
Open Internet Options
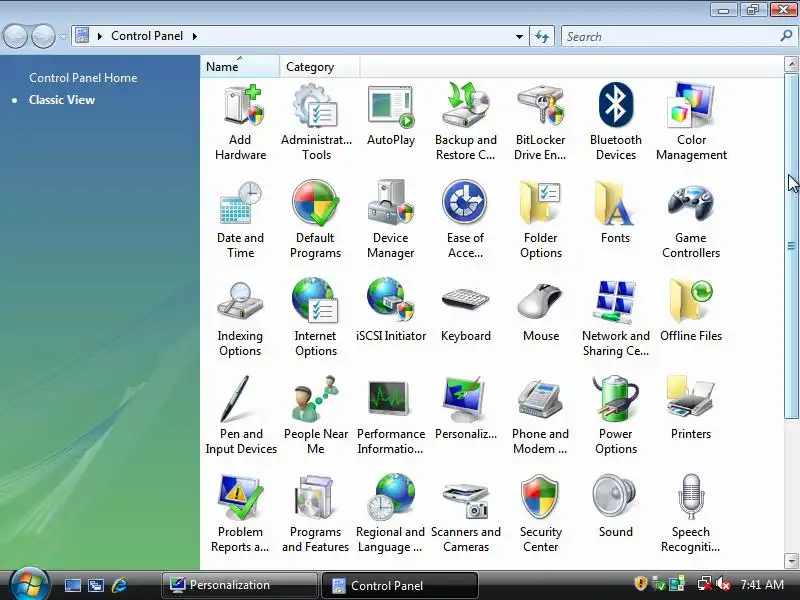point(315,318)
